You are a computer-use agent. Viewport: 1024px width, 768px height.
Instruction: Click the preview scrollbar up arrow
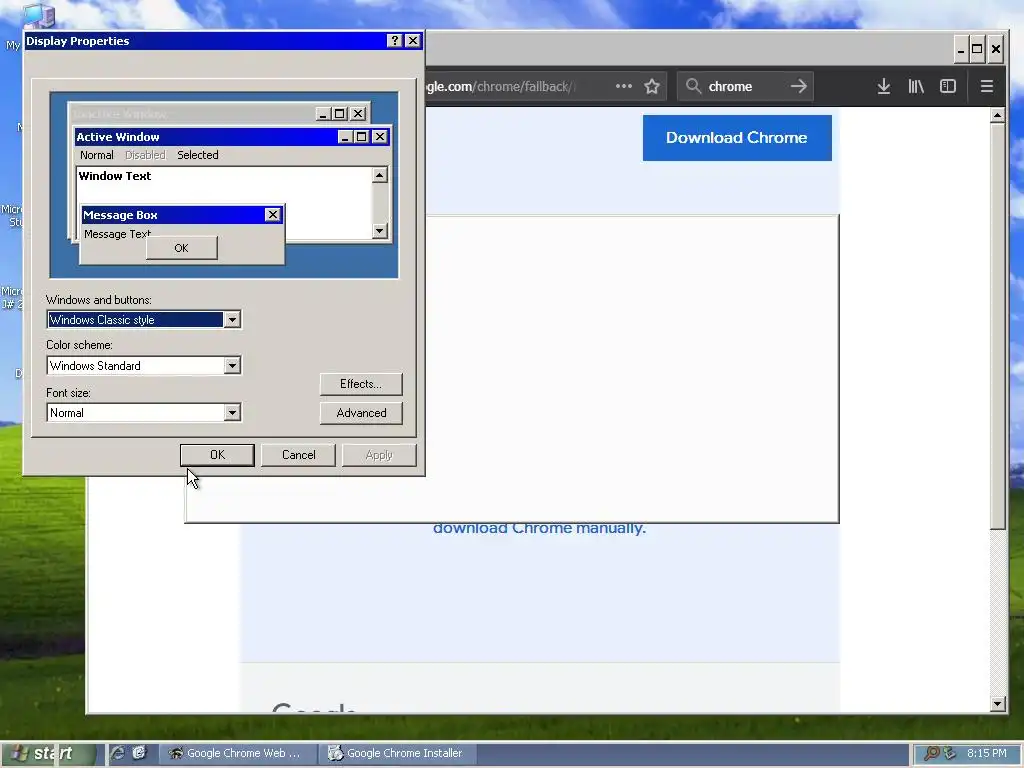tap(379, 175)
